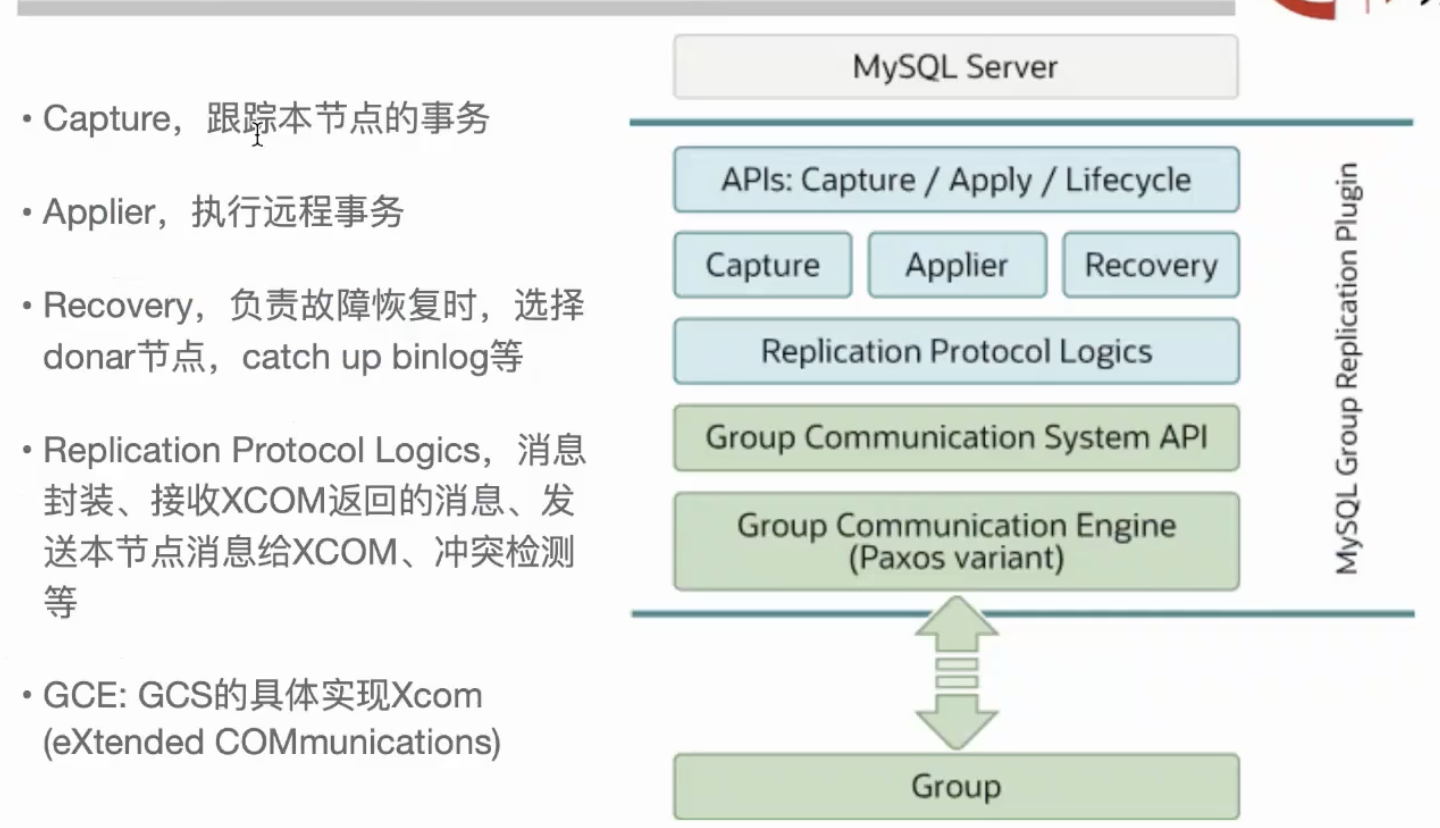Click the Recovery box in the diagram
Image resolution: width=1440 pixels, height=828 pixels.
pyautogui.click(x=1151, y=265)
